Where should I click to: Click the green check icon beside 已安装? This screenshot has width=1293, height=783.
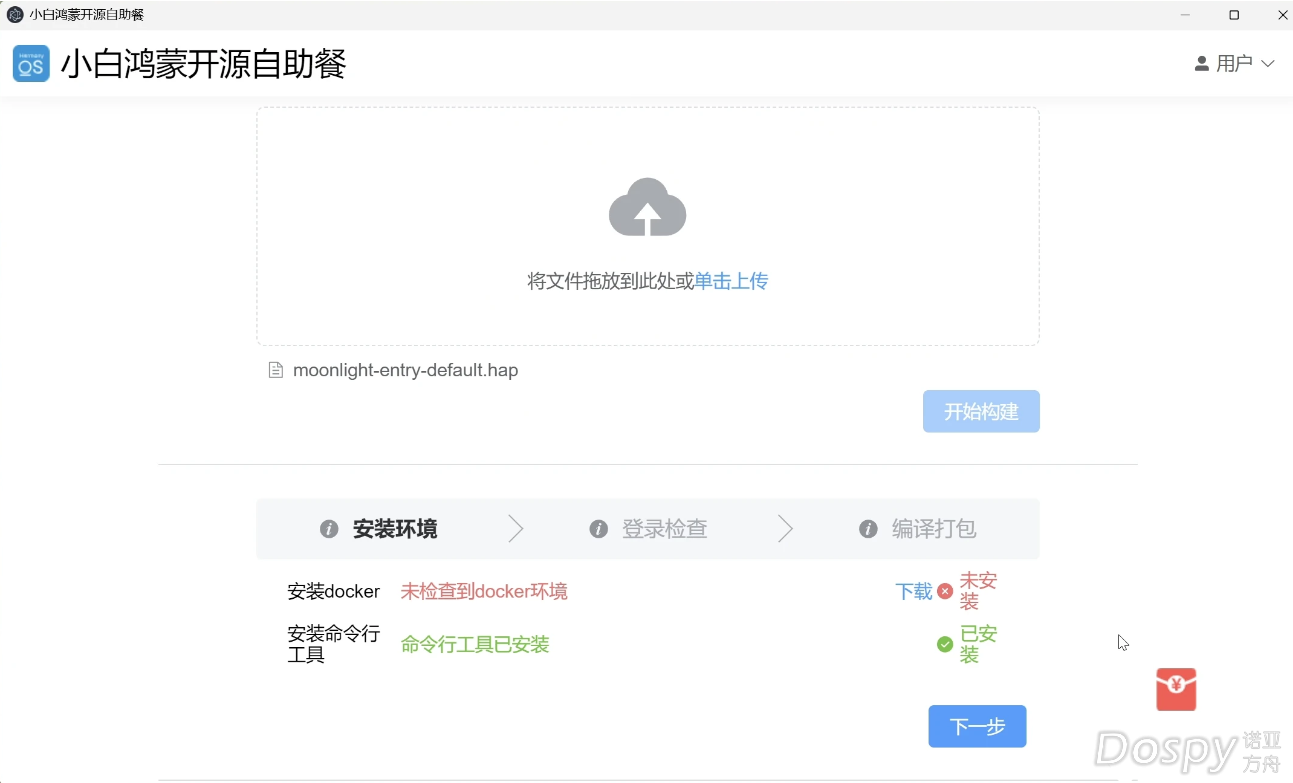click(x=945, y=644)
